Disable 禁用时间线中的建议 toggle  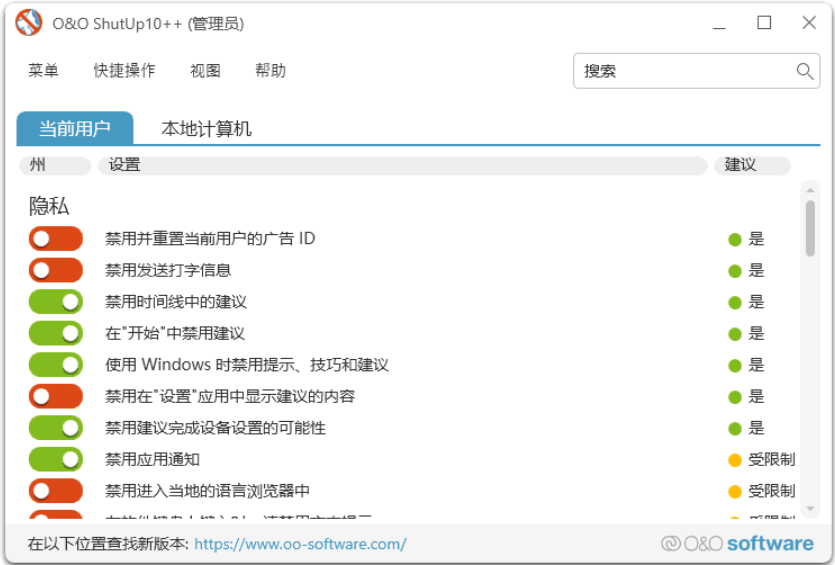click(x=56, y=302)
